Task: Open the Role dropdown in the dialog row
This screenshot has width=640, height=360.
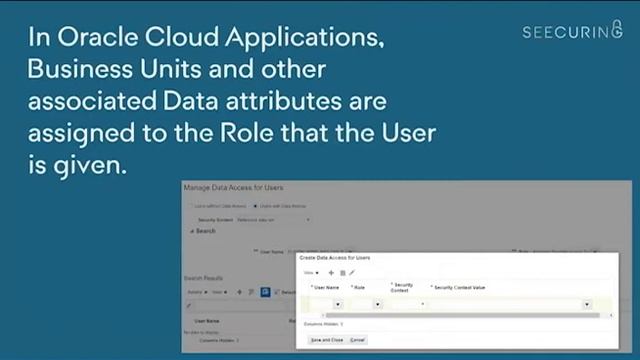Action: (x=378, y=304)
